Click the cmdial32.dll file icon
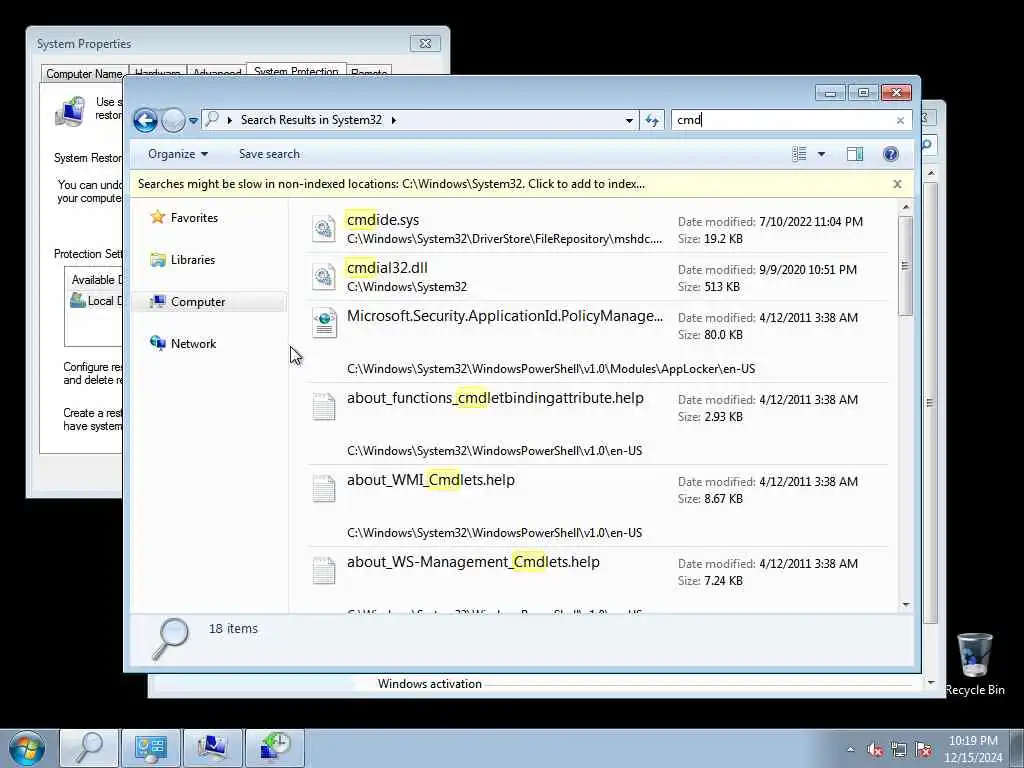The image size is (1024, 768). click(x=324, y=276)
